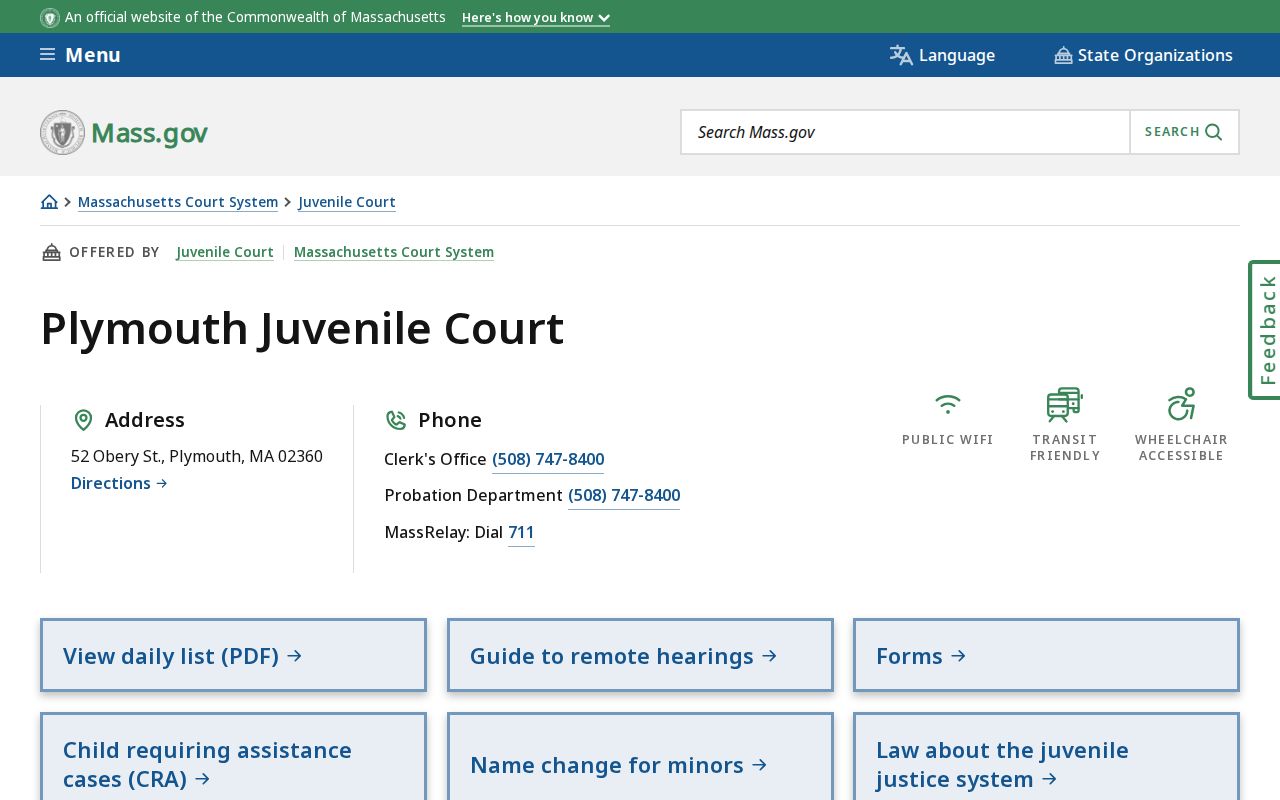Open Massachusetts Court System Offered By link

394,252
